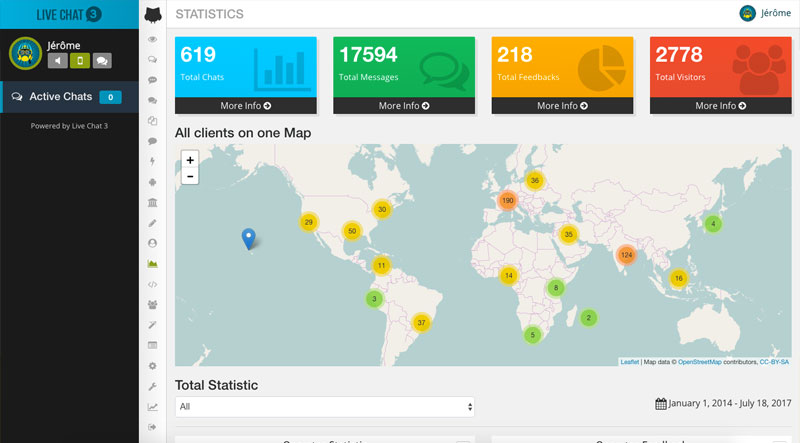Click More Info under Total Chats
800x443 pixels.
pyautogui.click(x=245, y=105)
